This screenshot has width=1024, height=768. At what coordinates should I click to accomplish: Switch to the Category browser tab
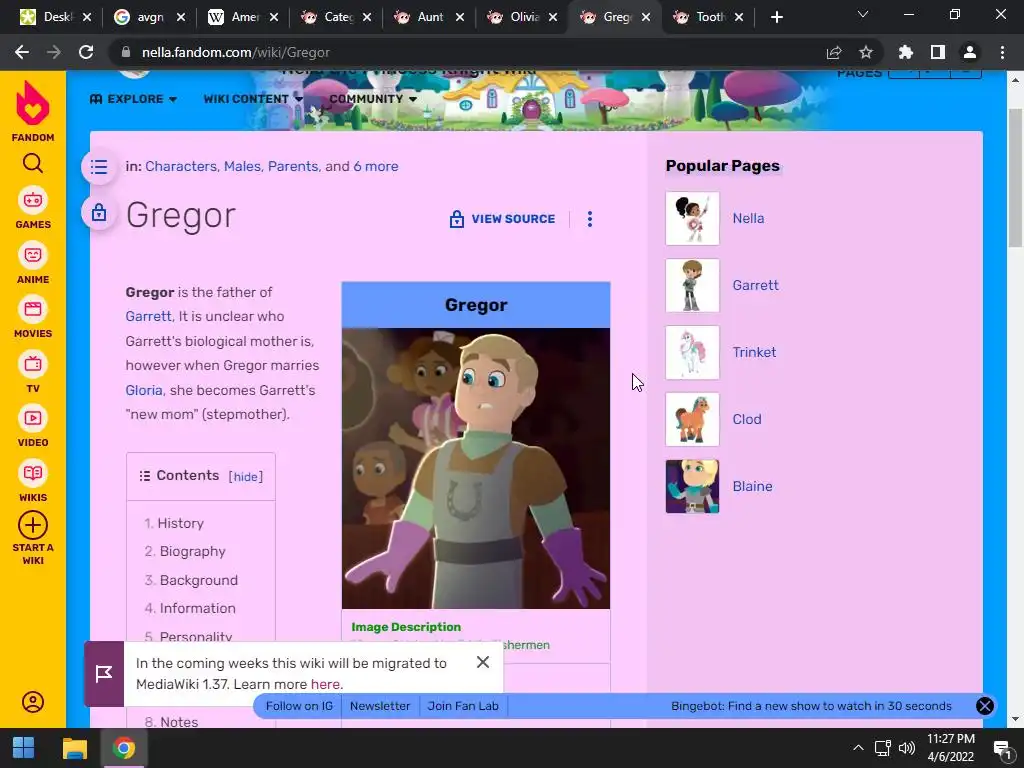pos(336,17)
